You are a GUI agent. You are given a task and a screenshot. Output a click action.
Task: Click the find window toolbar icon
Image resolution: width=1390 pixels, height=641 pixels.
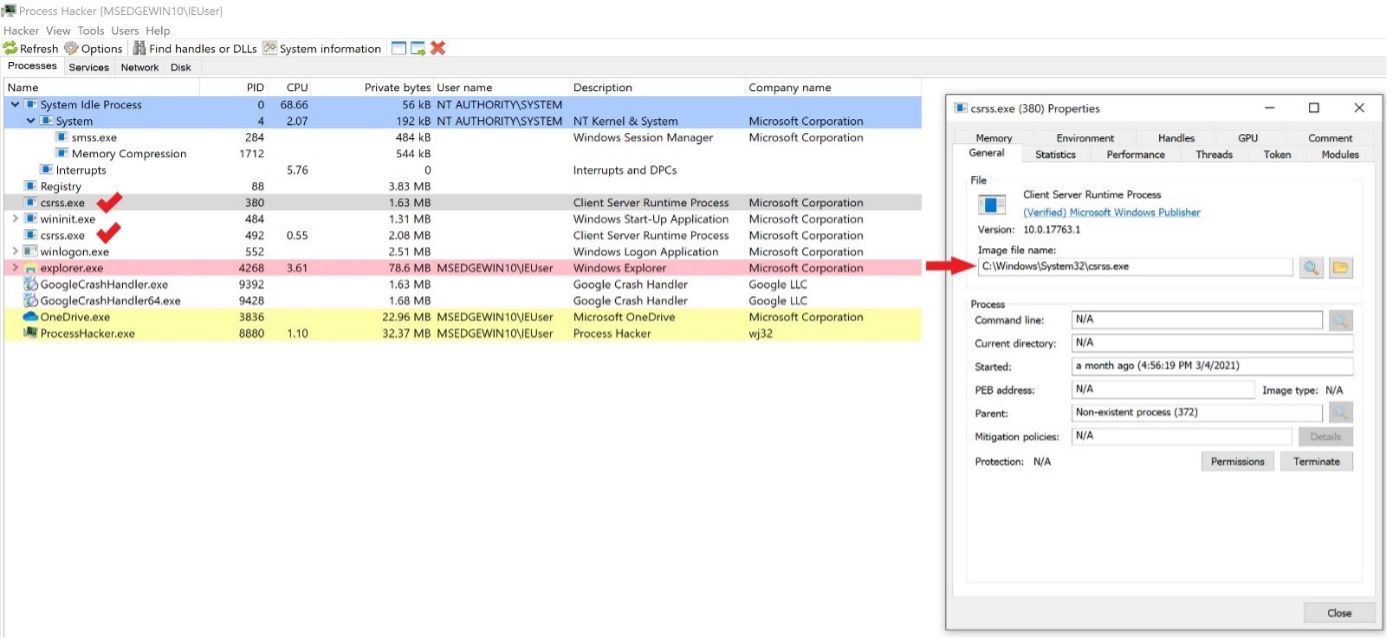399,48
